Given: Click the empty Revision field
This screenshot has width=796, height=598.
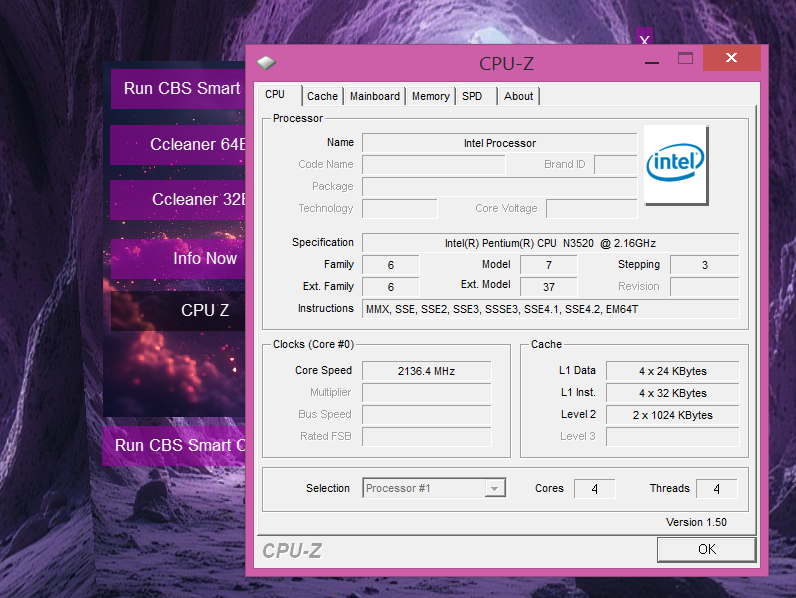Looking at the screenshot, I should (705, 287).
